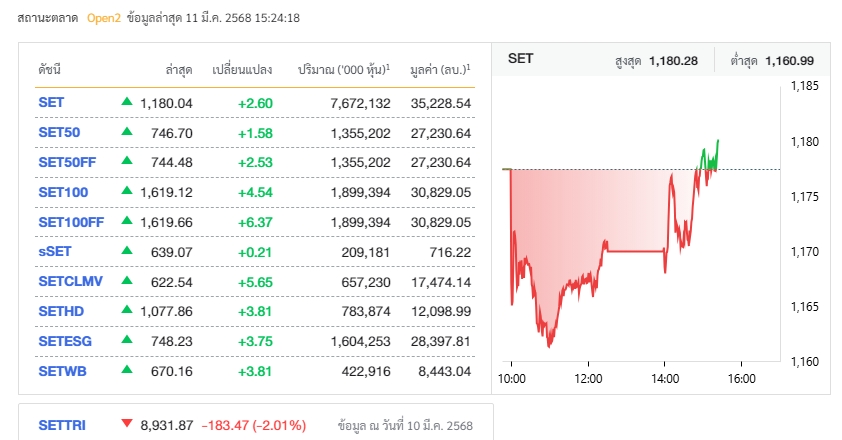Open the SETHD index link

[x=59, y=311]
